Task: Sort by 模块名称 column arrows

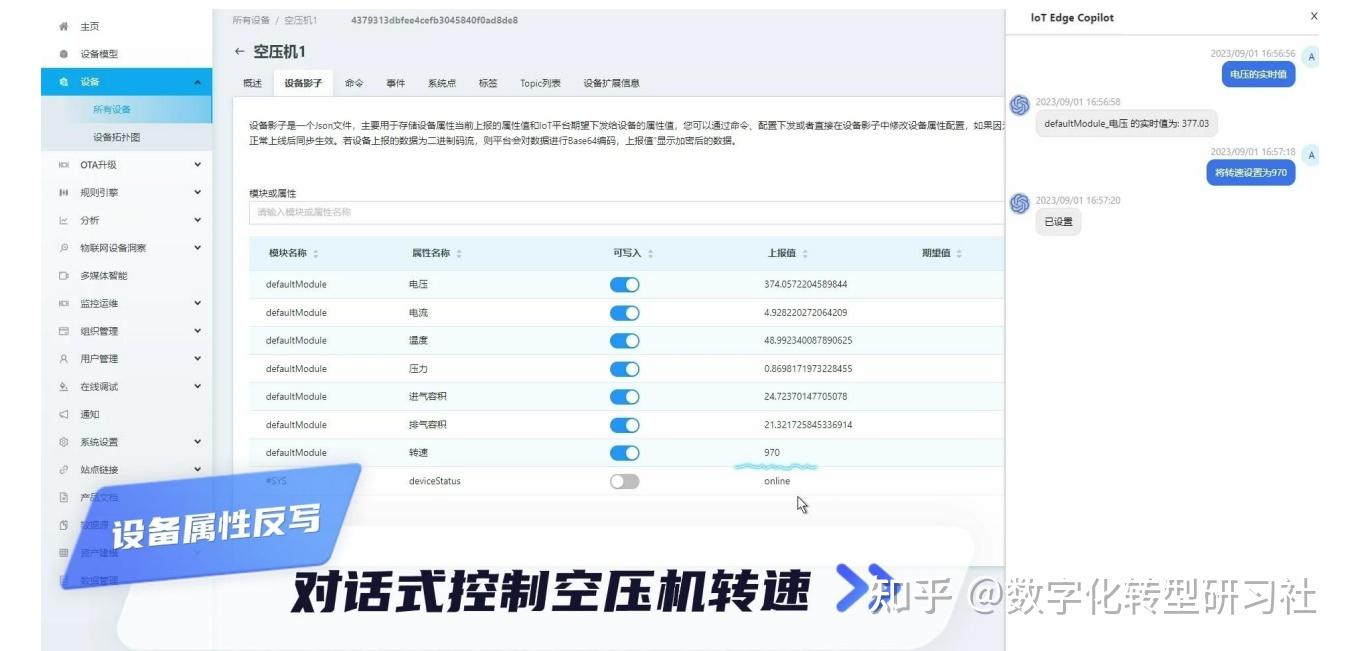Action: click(x=316, y=254)
